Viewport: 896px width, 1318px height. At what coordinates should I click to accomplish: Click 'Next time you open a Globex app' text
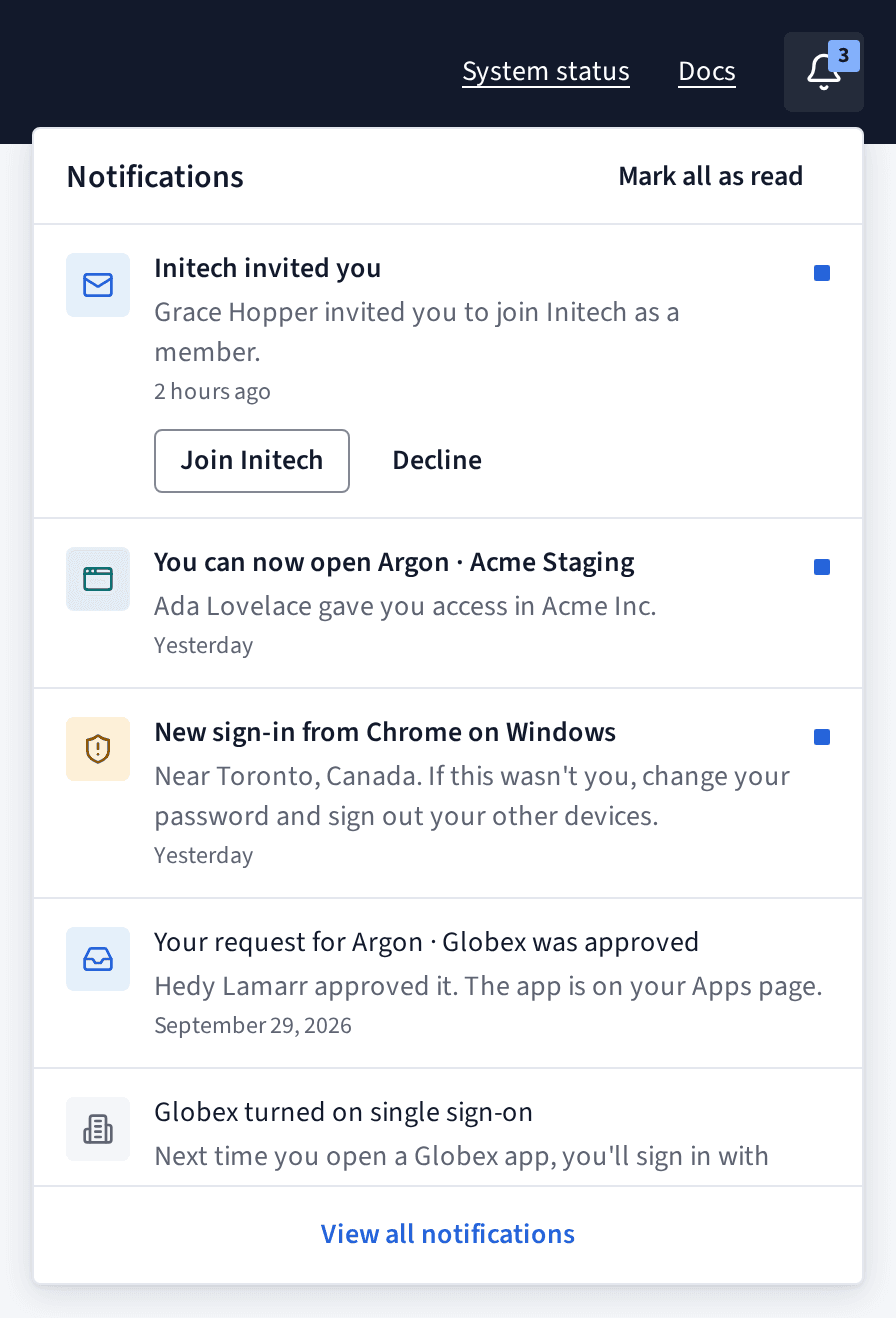coord(461,1157)
